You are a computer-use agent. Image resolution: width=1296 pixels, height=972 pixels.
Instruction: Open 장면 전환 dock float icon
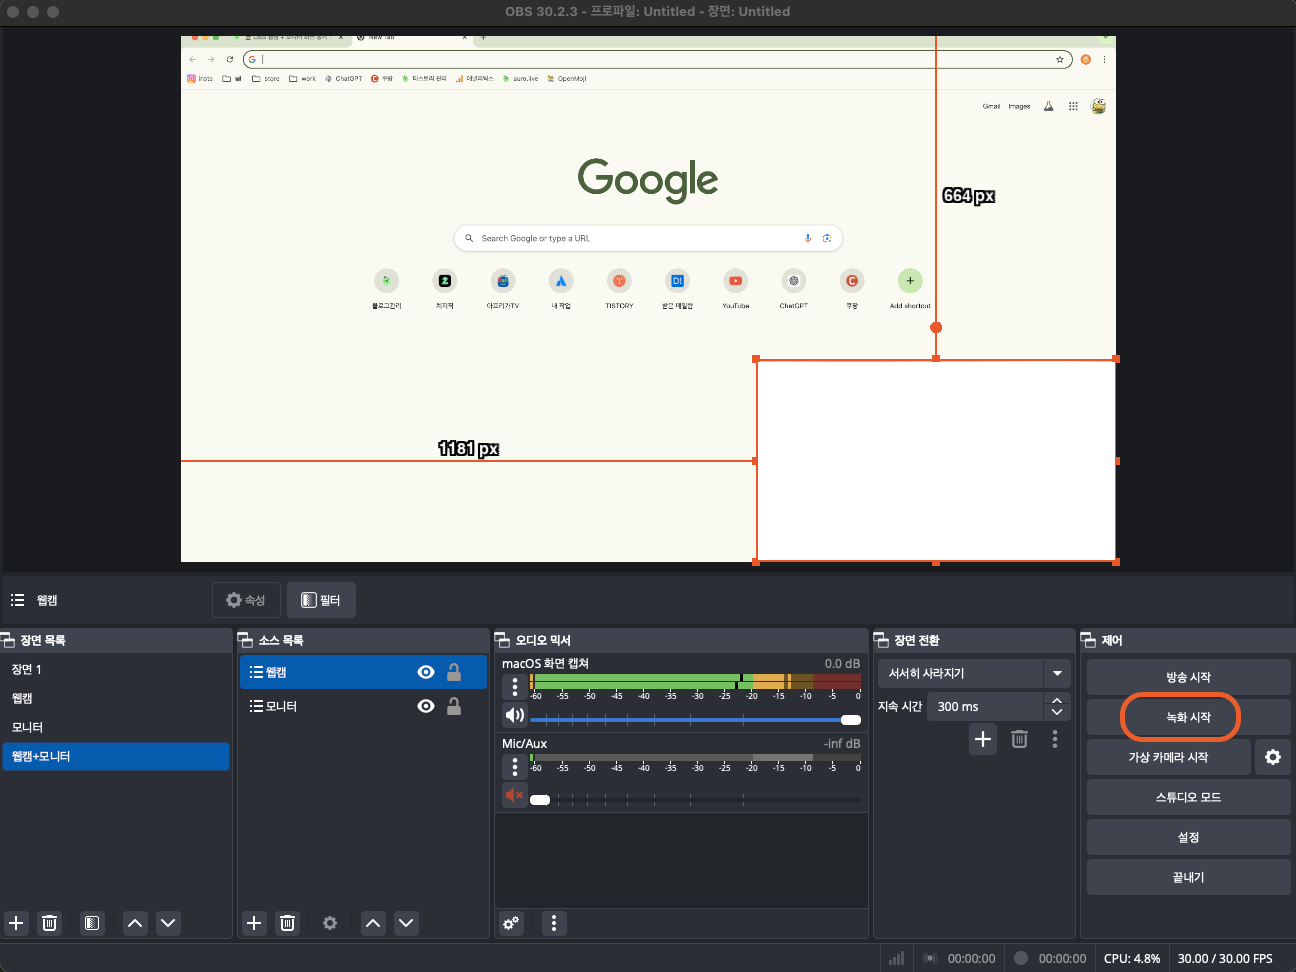(881, 640)
